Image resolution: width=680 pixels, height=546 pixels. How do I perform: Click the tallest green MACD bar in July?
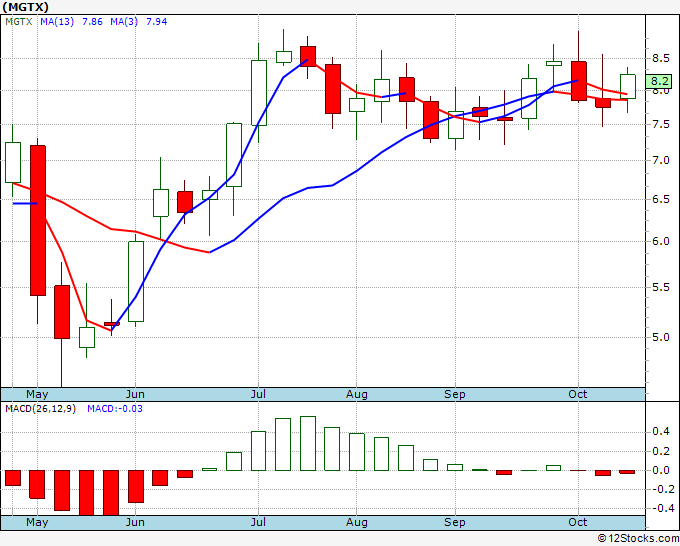coord(308,444)
